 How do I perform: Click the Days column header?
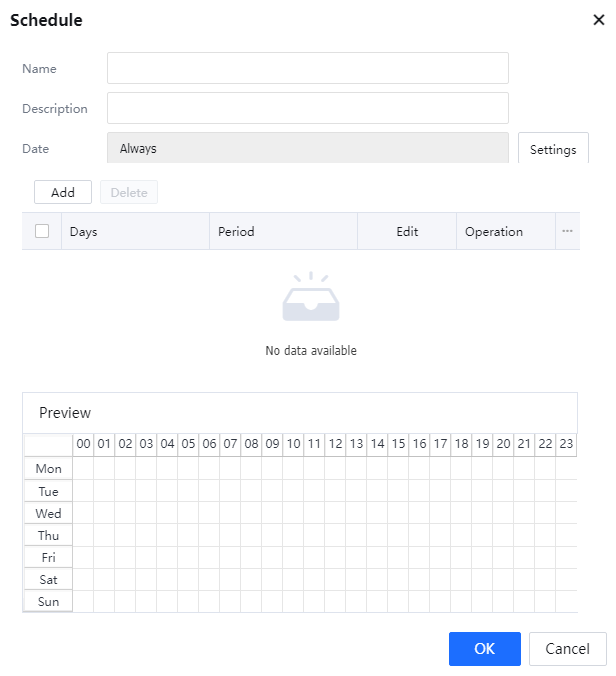coord(83,231)
